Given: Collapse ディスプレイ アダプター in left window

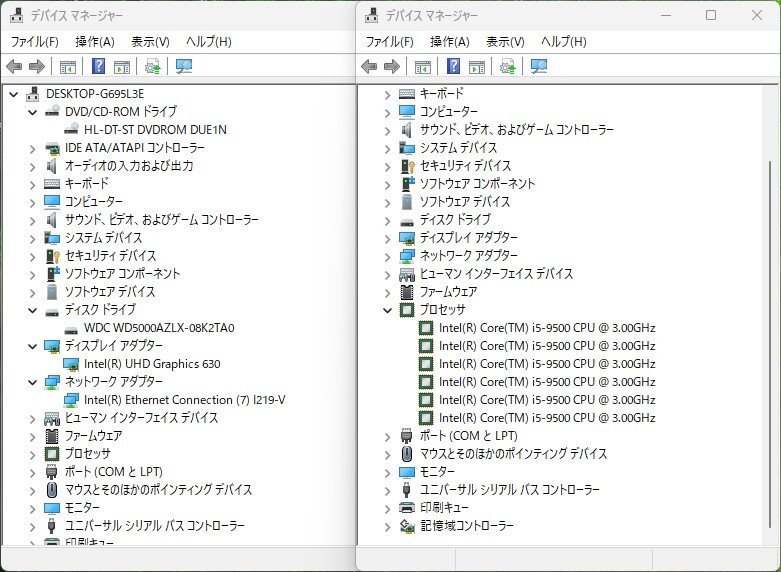Looking at the screenshot, I should [x=33, y=346].
